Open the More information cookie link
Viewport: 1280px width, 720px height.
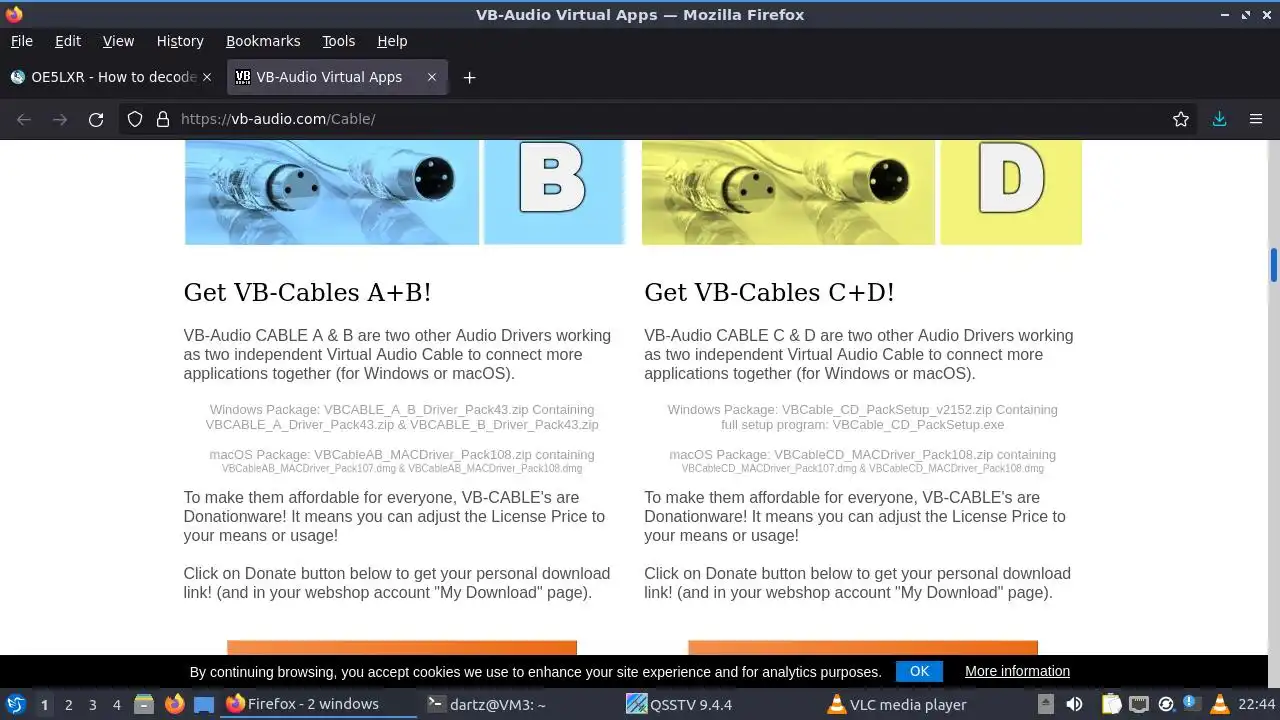pyautogui.click(x=1017, y=671)
